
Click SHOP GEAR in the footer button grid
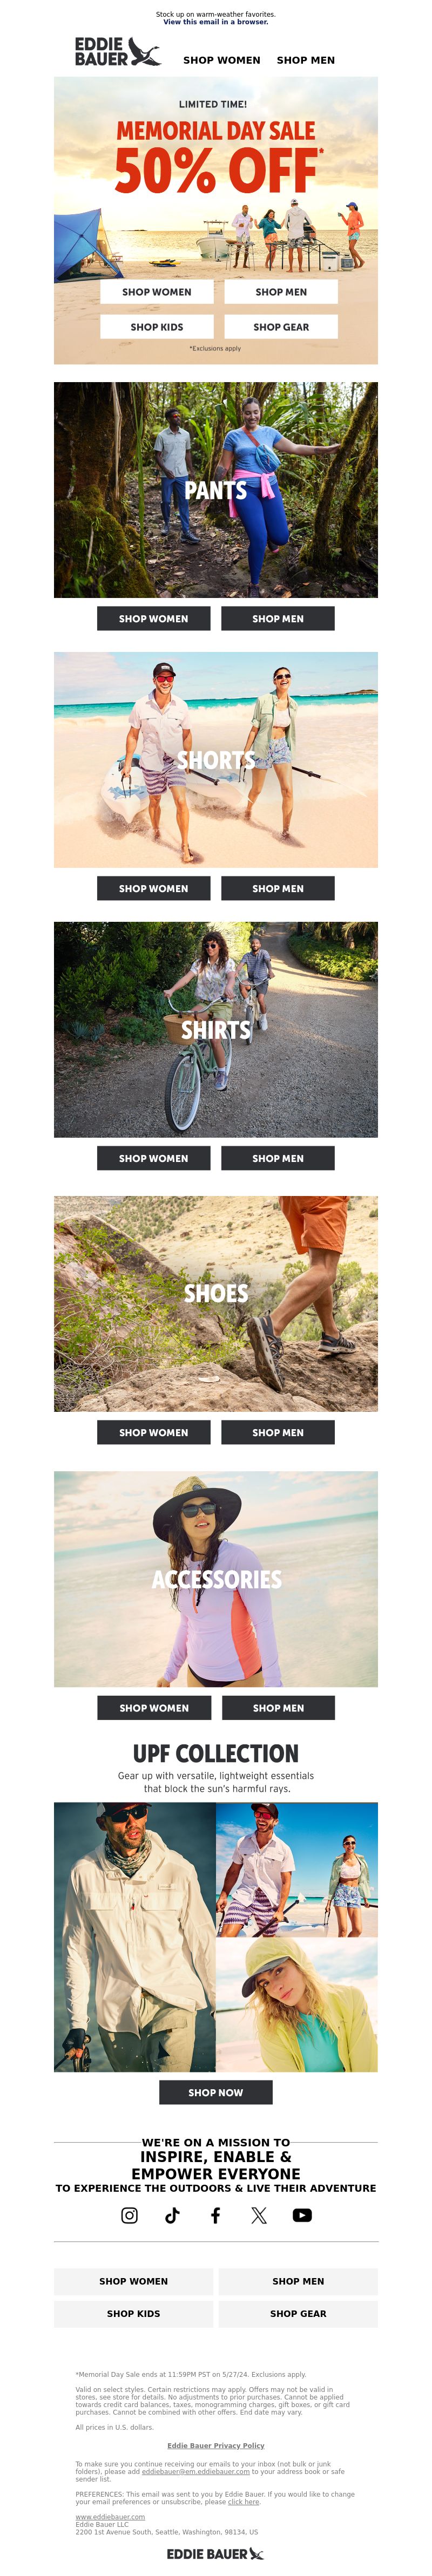point(298,2313)
